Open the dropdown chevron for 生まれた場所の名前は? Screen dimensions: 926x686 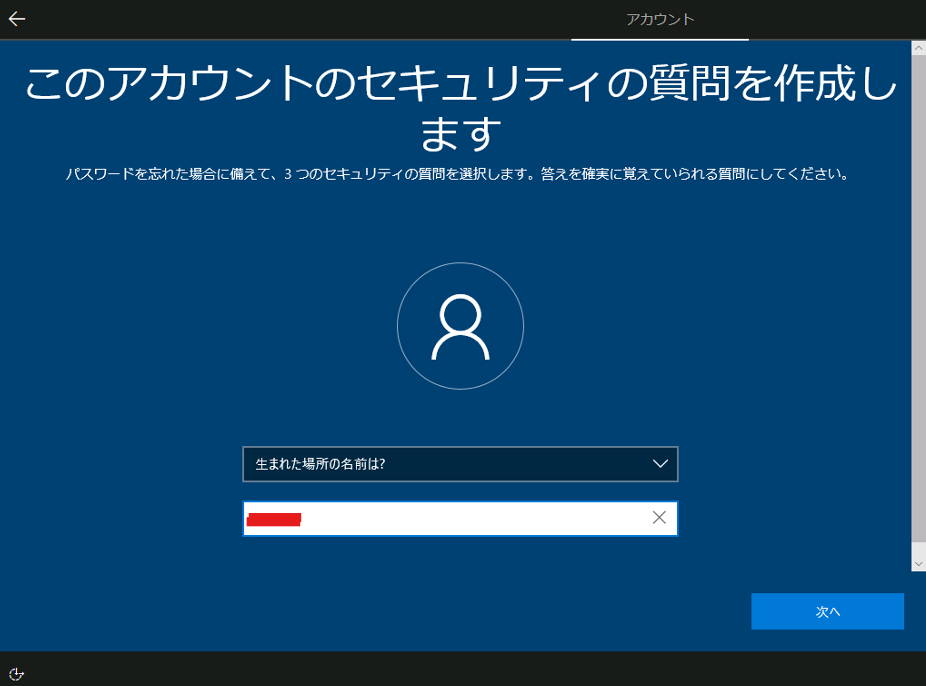pyautogui.click(x=660, y=464)
